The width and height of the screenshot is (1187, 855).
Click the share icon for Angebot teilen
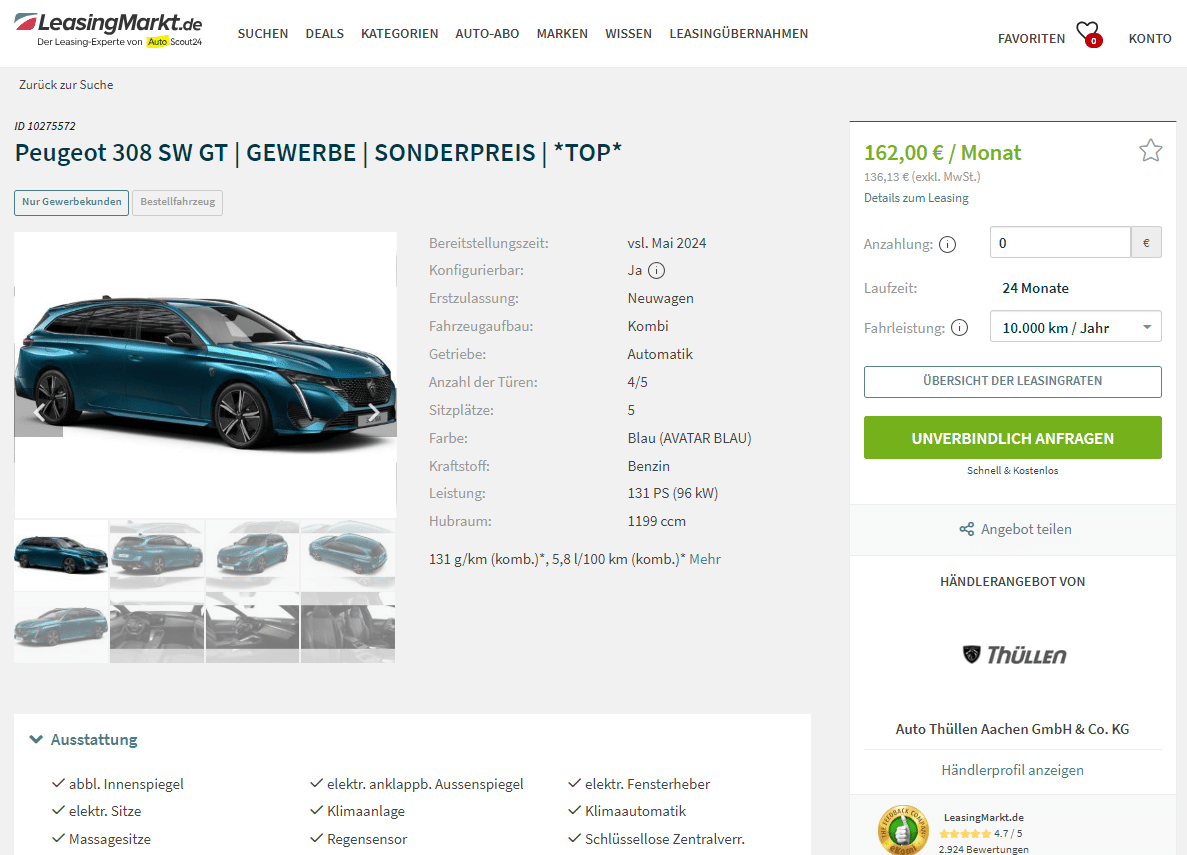(967, 529)
